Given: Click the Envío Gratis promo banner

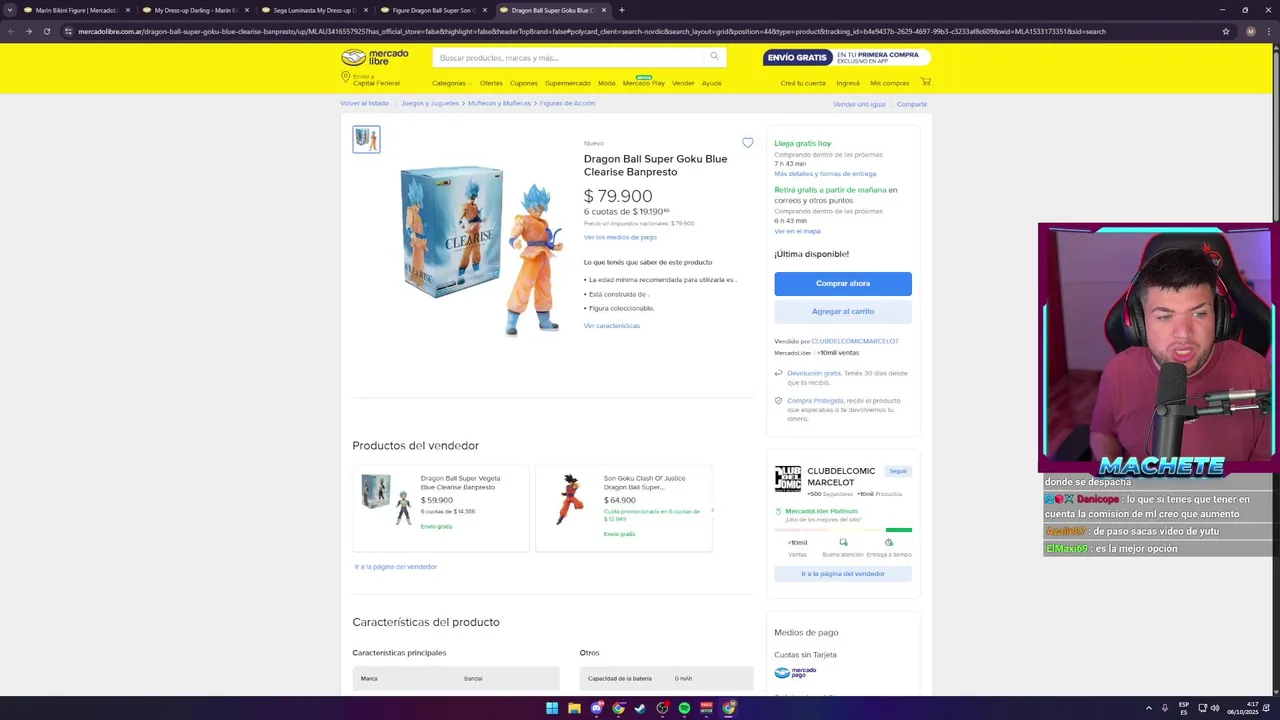Looking at the screenshot, I should coord(846,57).
